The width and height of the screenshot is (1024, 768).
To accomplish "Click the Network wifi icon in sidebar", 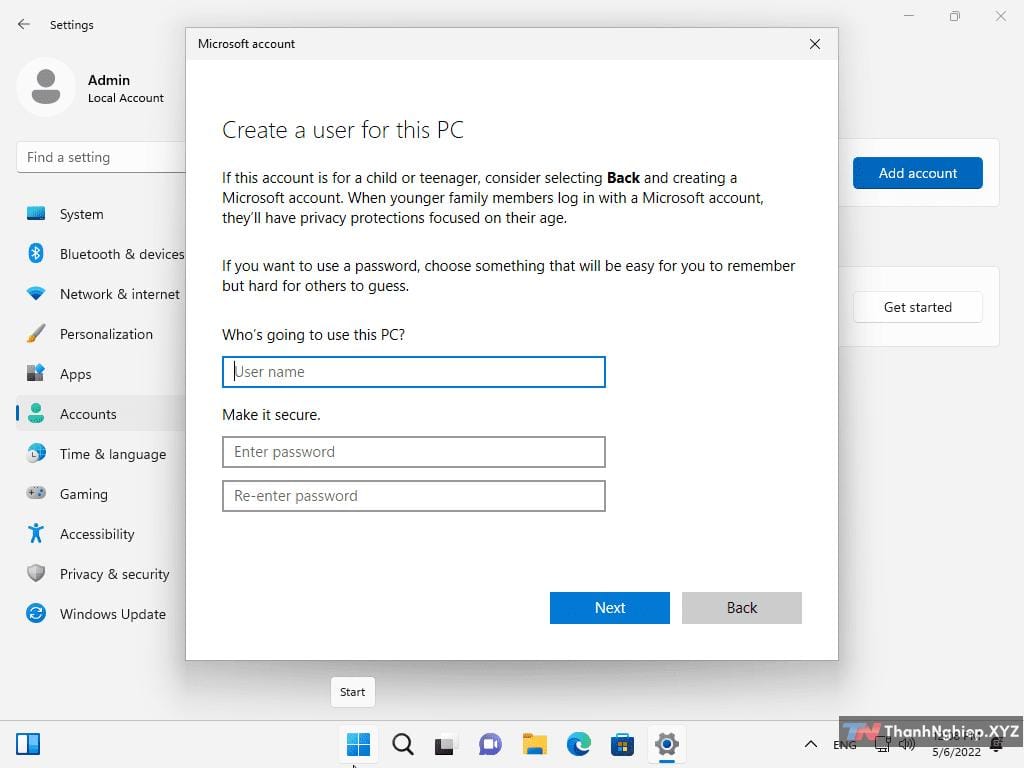I will coord(36,294).
